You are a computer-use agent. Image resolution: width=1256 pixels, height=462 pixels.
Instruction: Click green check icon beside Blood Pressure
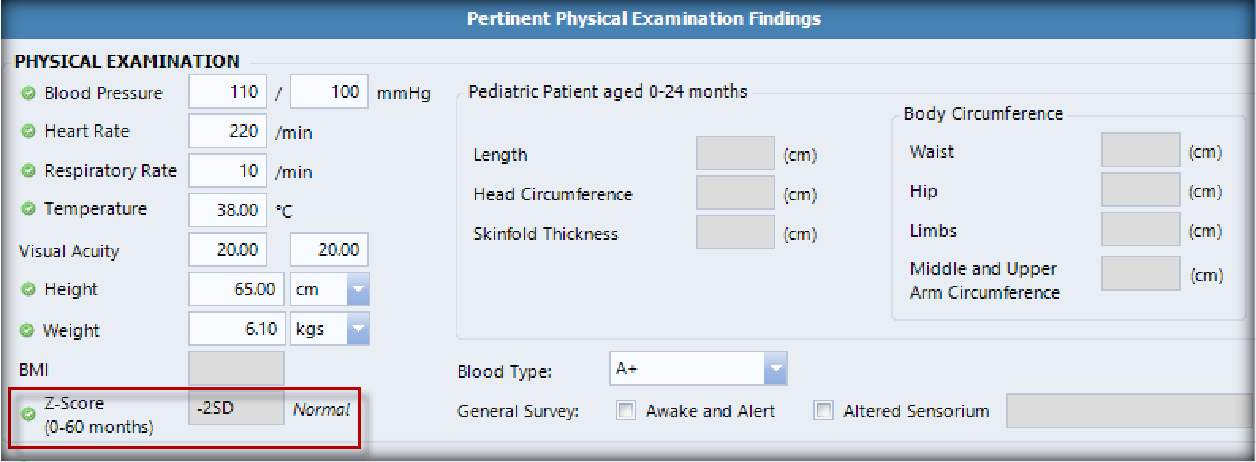[29, 94]
